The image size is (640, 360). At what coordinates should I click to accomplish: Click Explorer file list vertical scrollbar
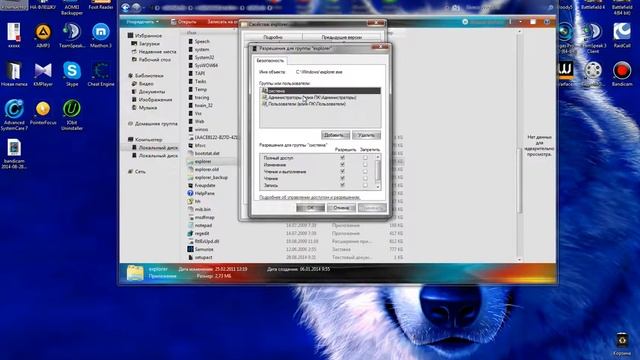(520, 180)
